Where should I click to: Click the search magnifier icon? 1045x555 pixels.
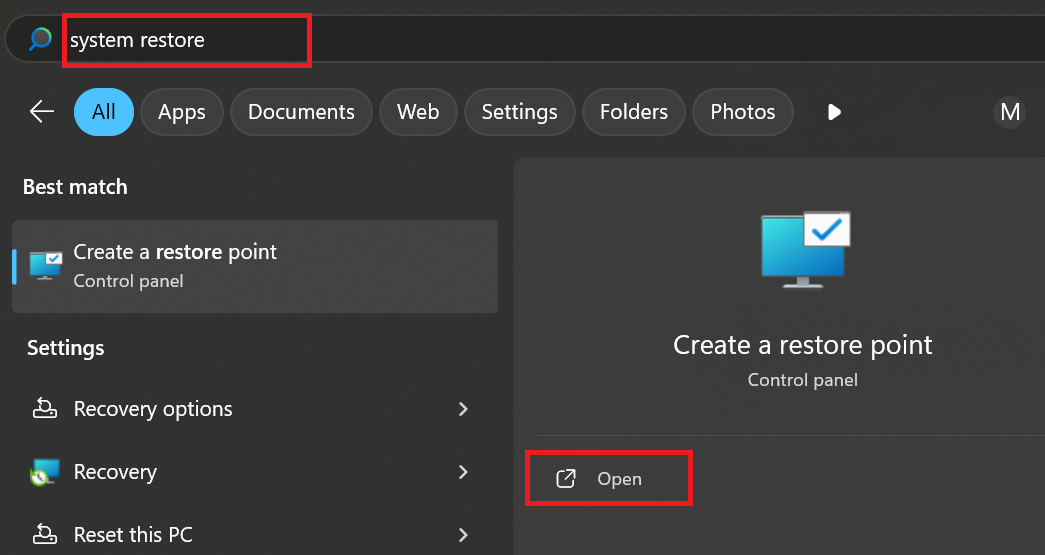(x=40, y=40)
